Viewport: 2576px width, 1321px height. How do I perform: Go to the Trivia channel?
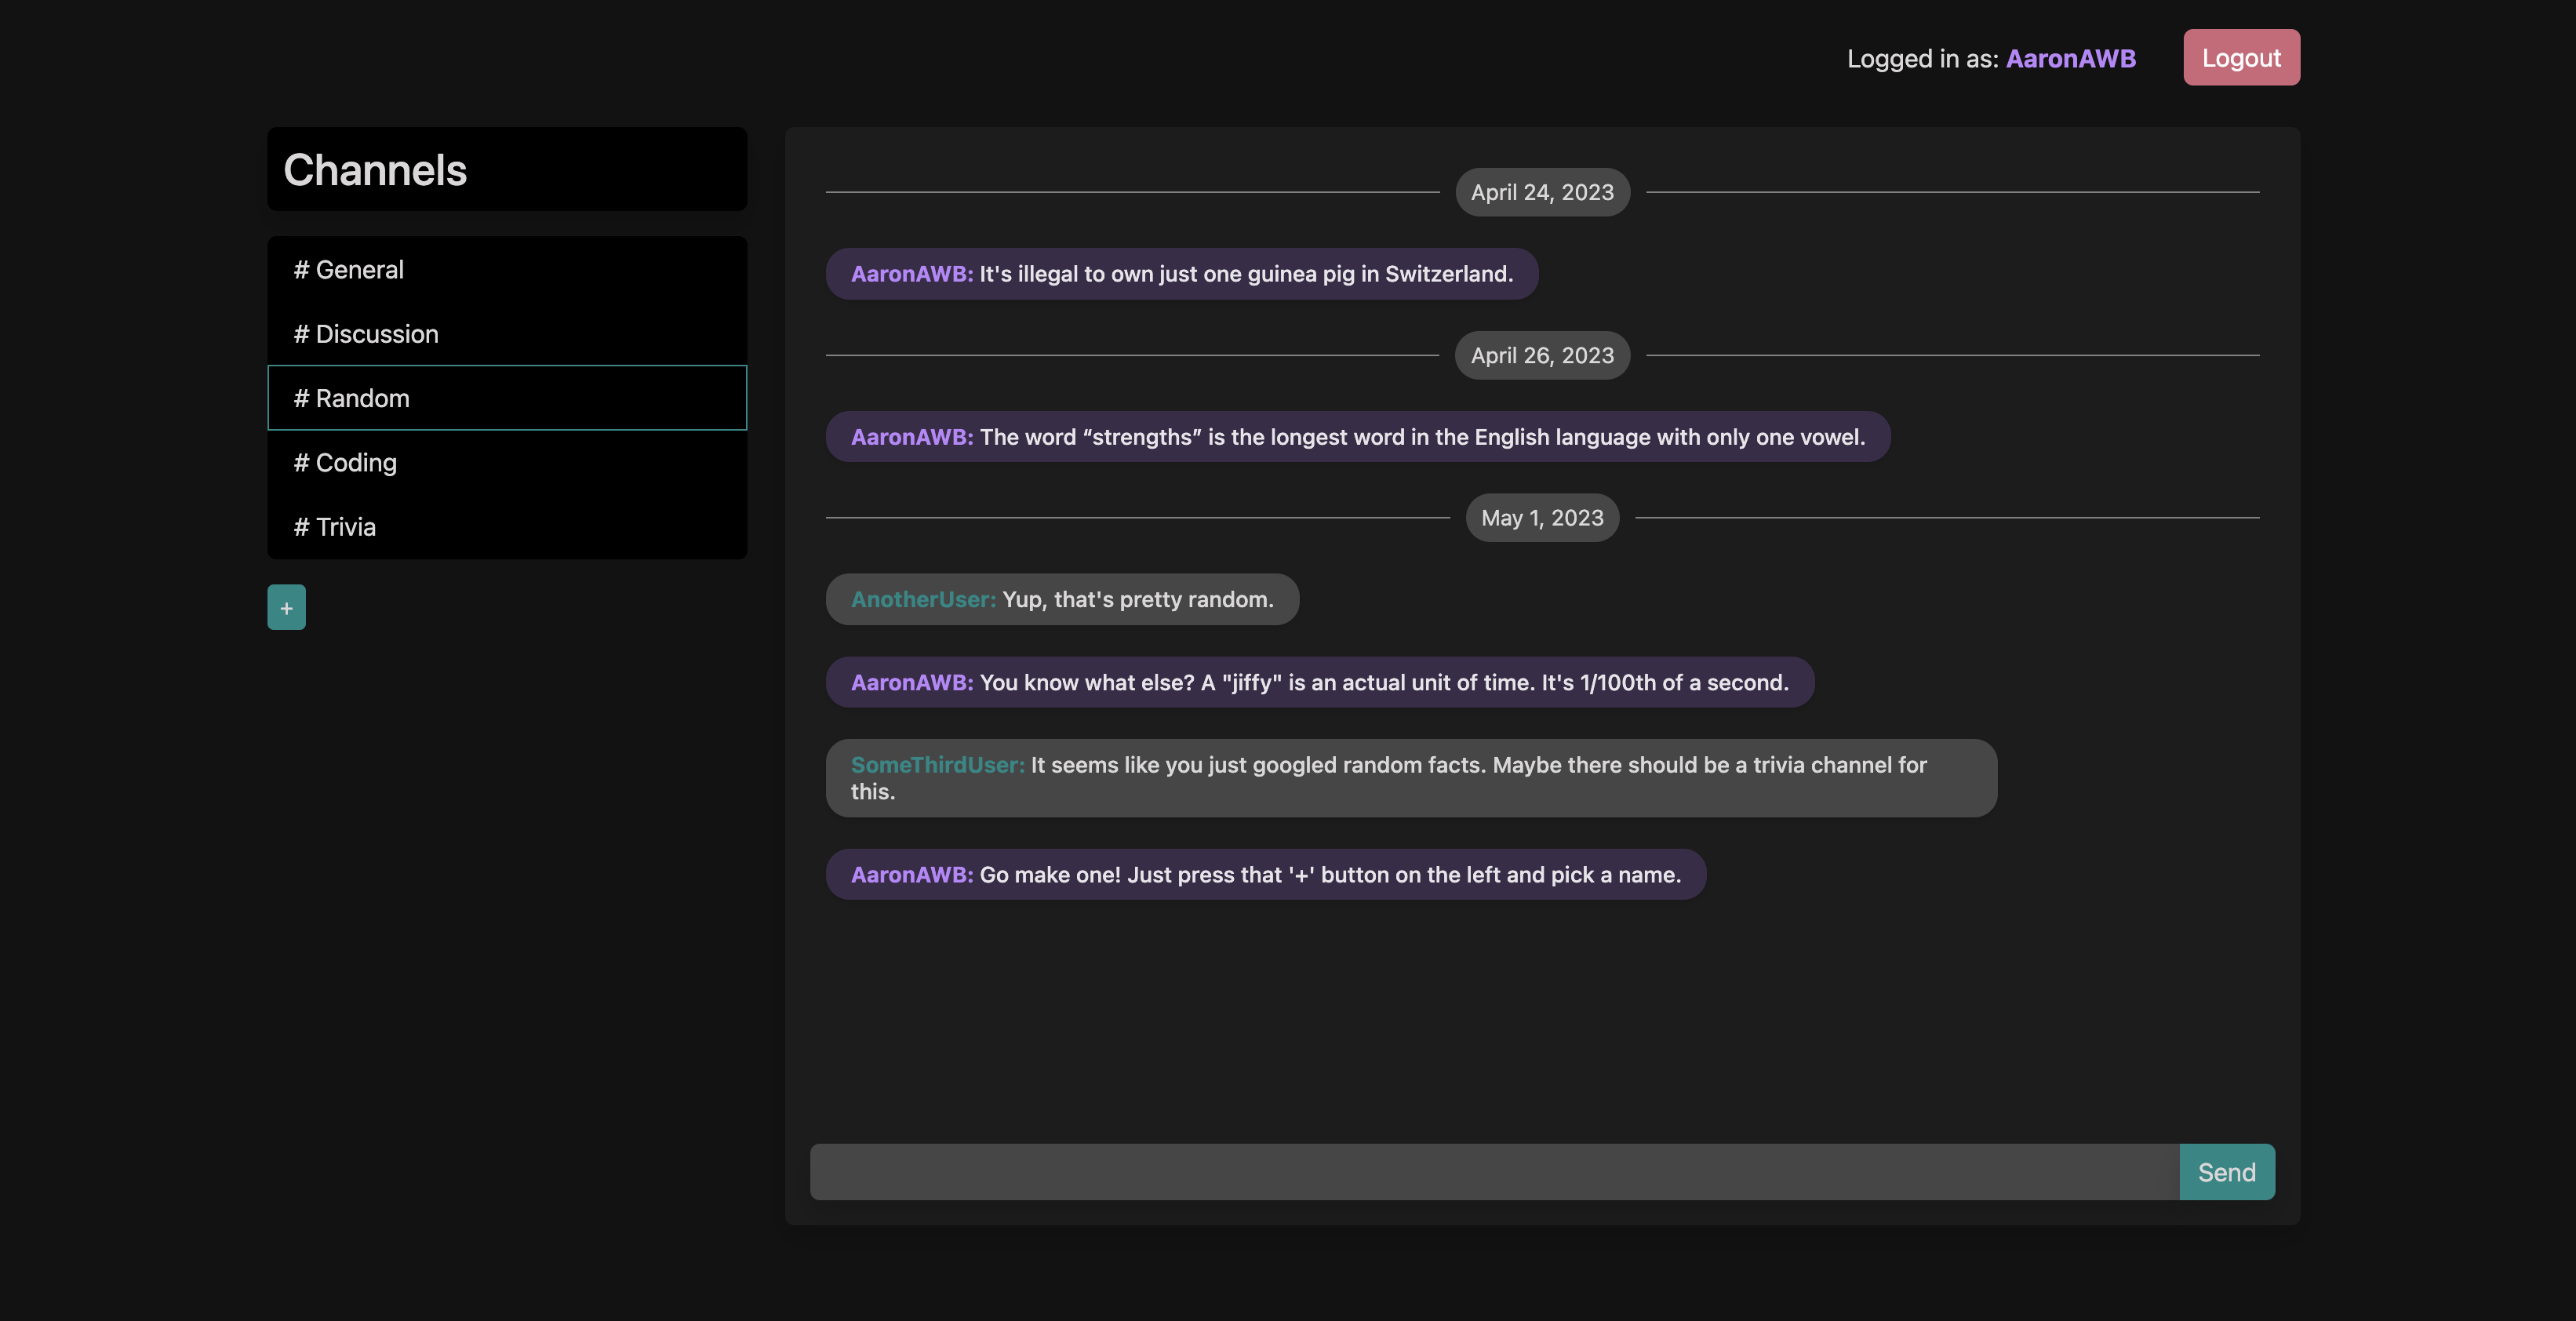tap(506, 526)
